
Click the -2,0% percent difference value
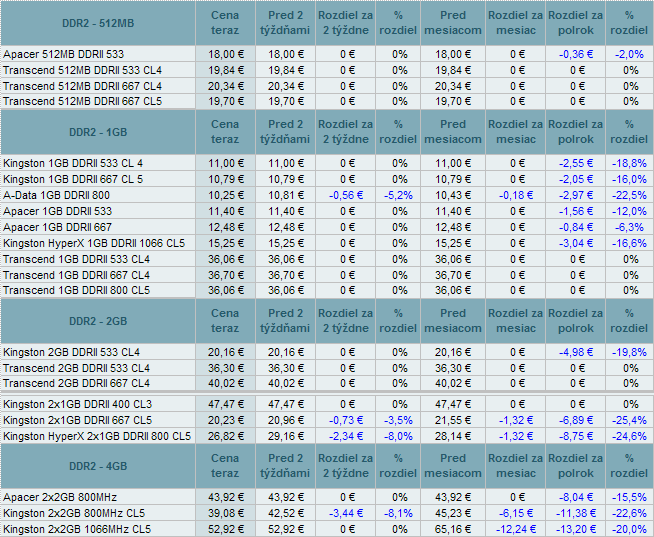[x=630, y=54]
